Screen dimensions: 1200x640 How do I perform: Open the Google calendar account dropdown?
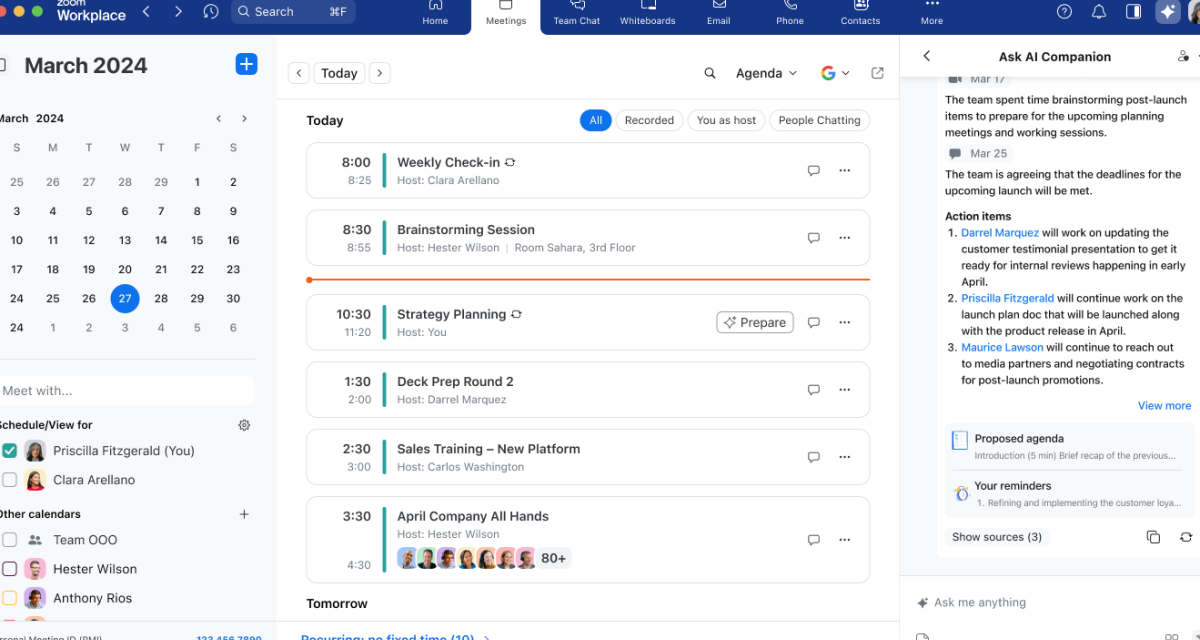pos(835,73)
